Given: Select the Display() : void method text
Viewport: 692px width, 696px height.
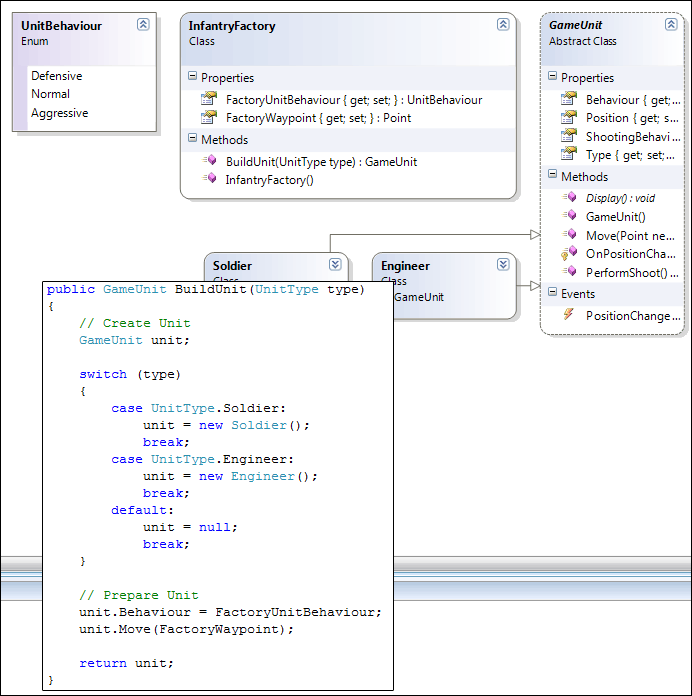Looking at the screenshot, I should pos(620,198).
